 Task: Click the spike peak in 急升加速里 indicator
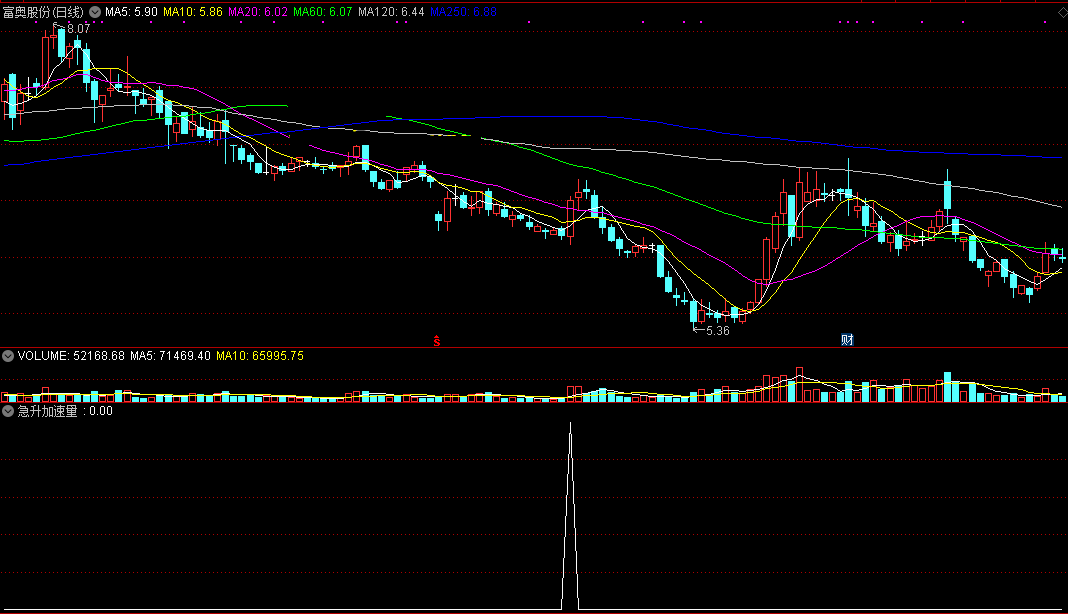(x=571, y=424)
